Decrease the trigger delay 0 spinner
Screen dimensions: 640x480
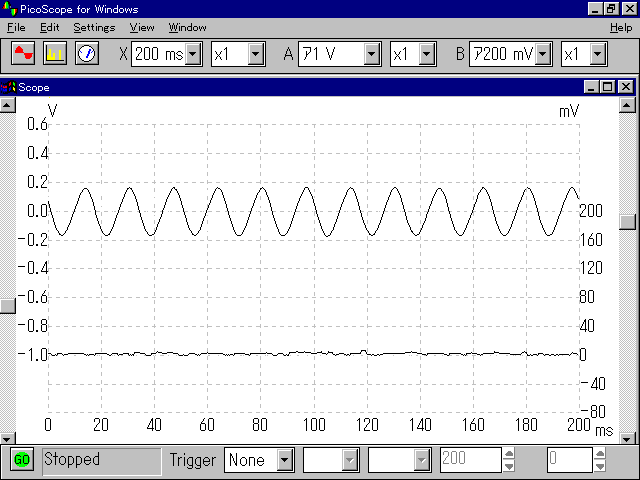click(600, 466)
